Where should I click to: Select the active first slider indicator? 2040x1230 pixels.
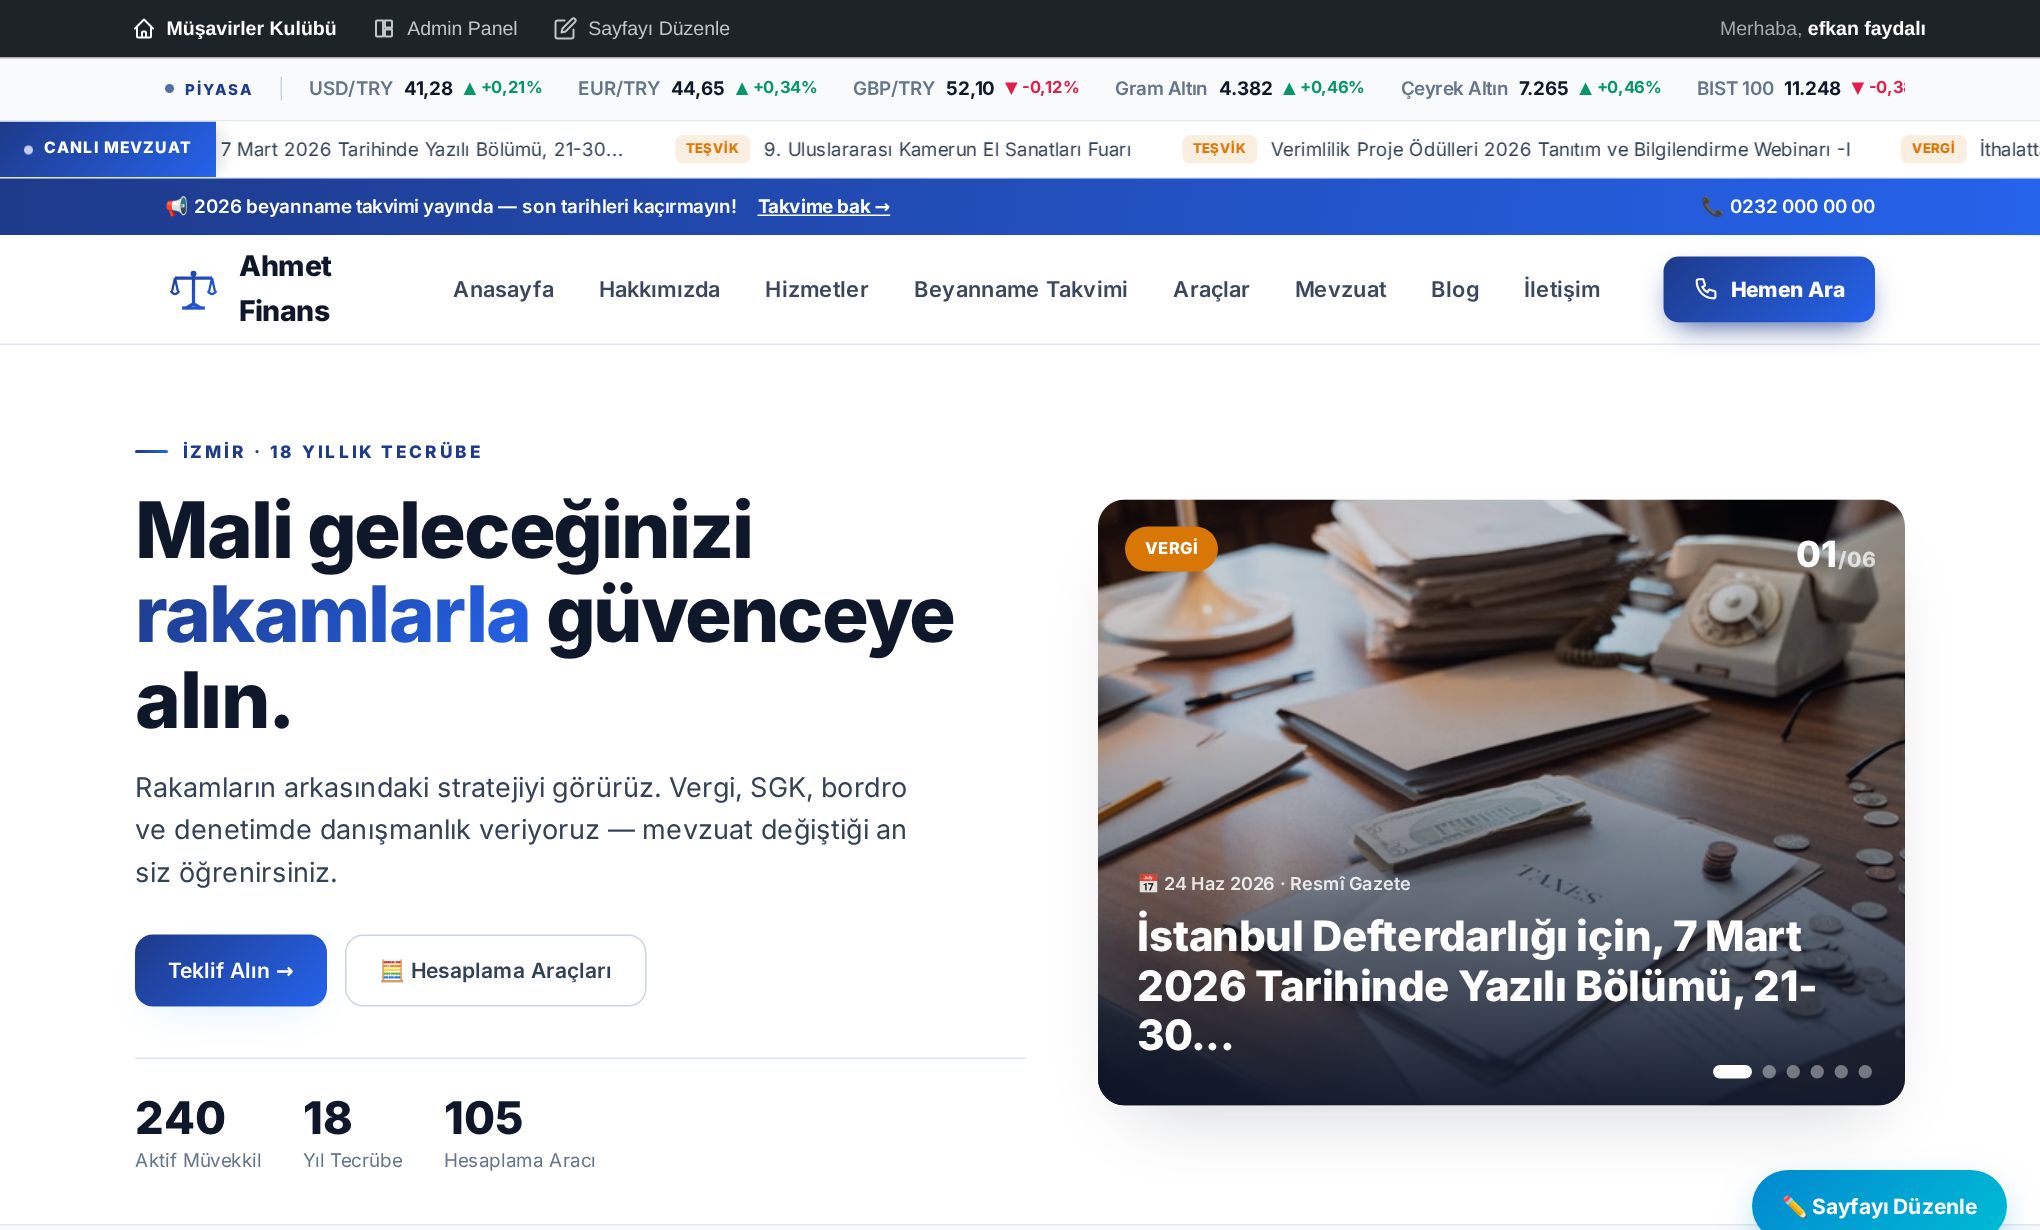click(1732, 1072)
